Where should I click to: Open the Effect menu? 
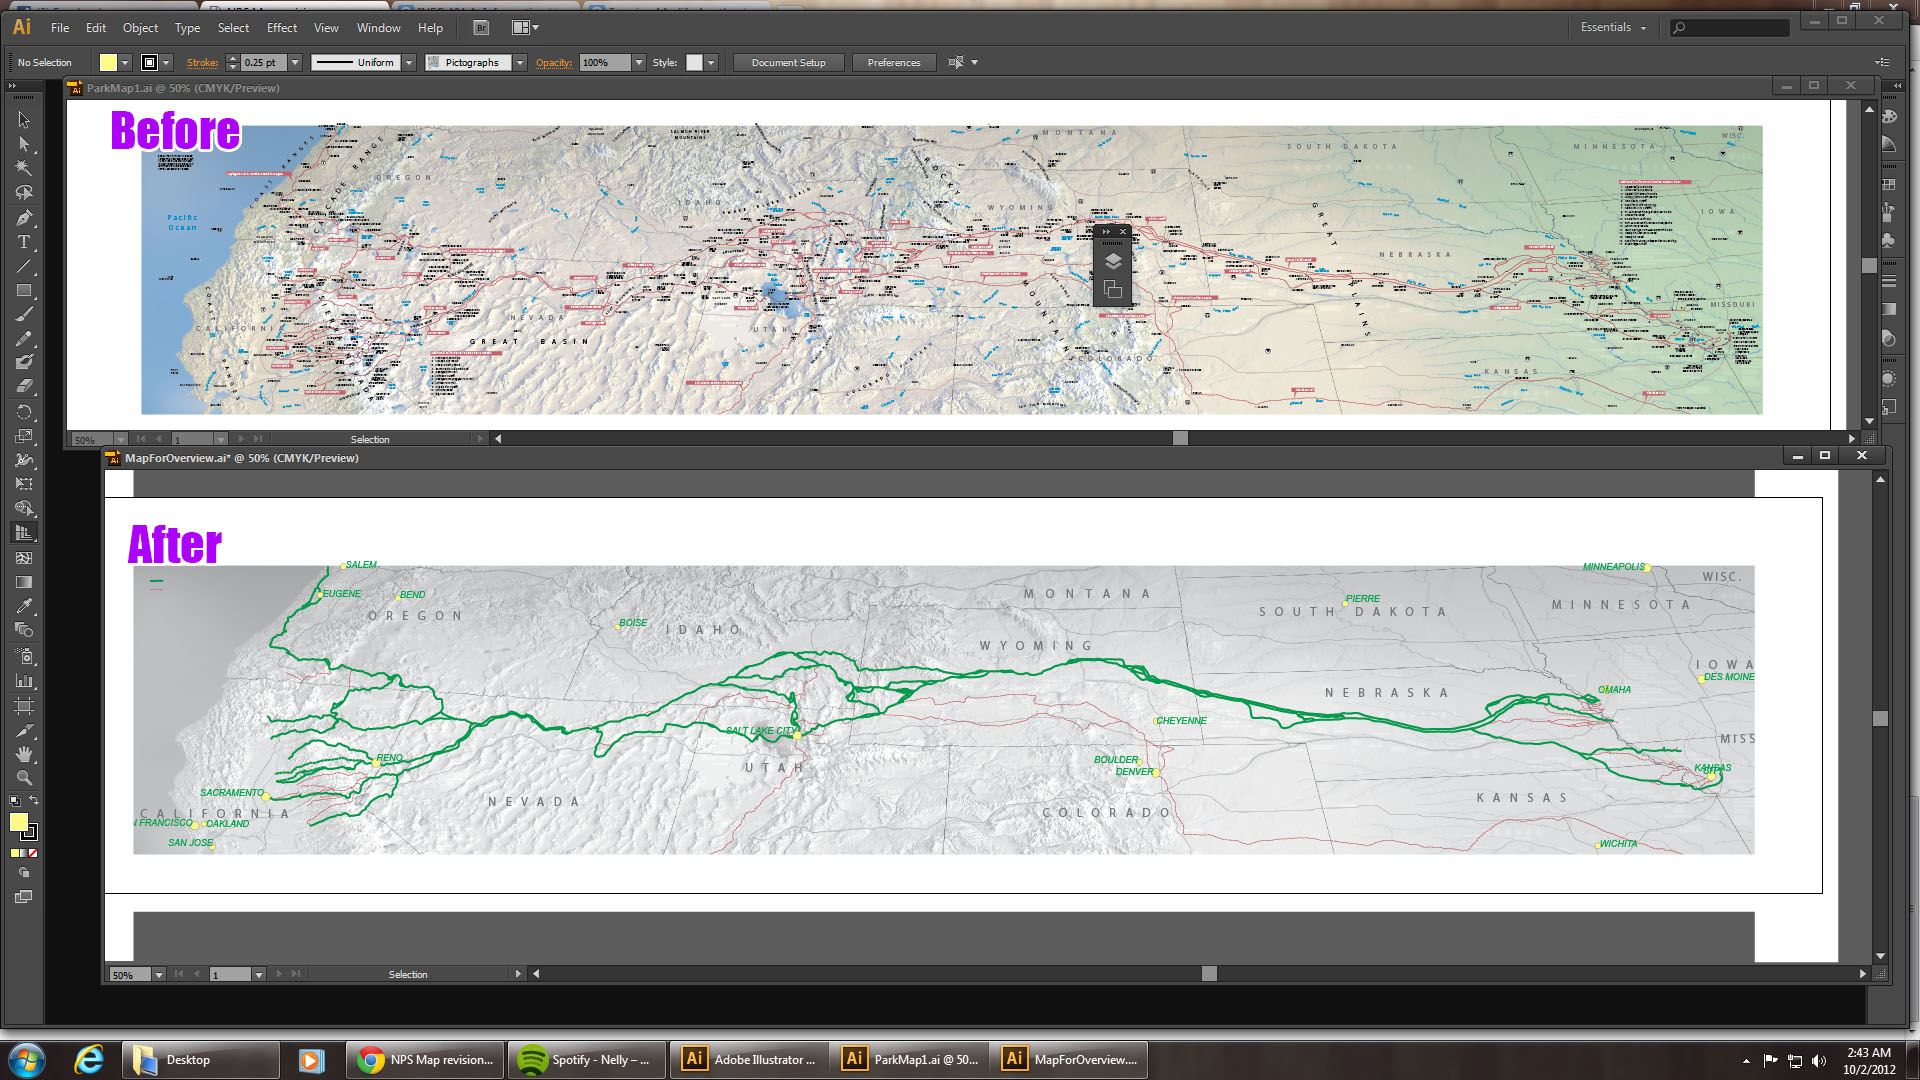tap(281, 27)
